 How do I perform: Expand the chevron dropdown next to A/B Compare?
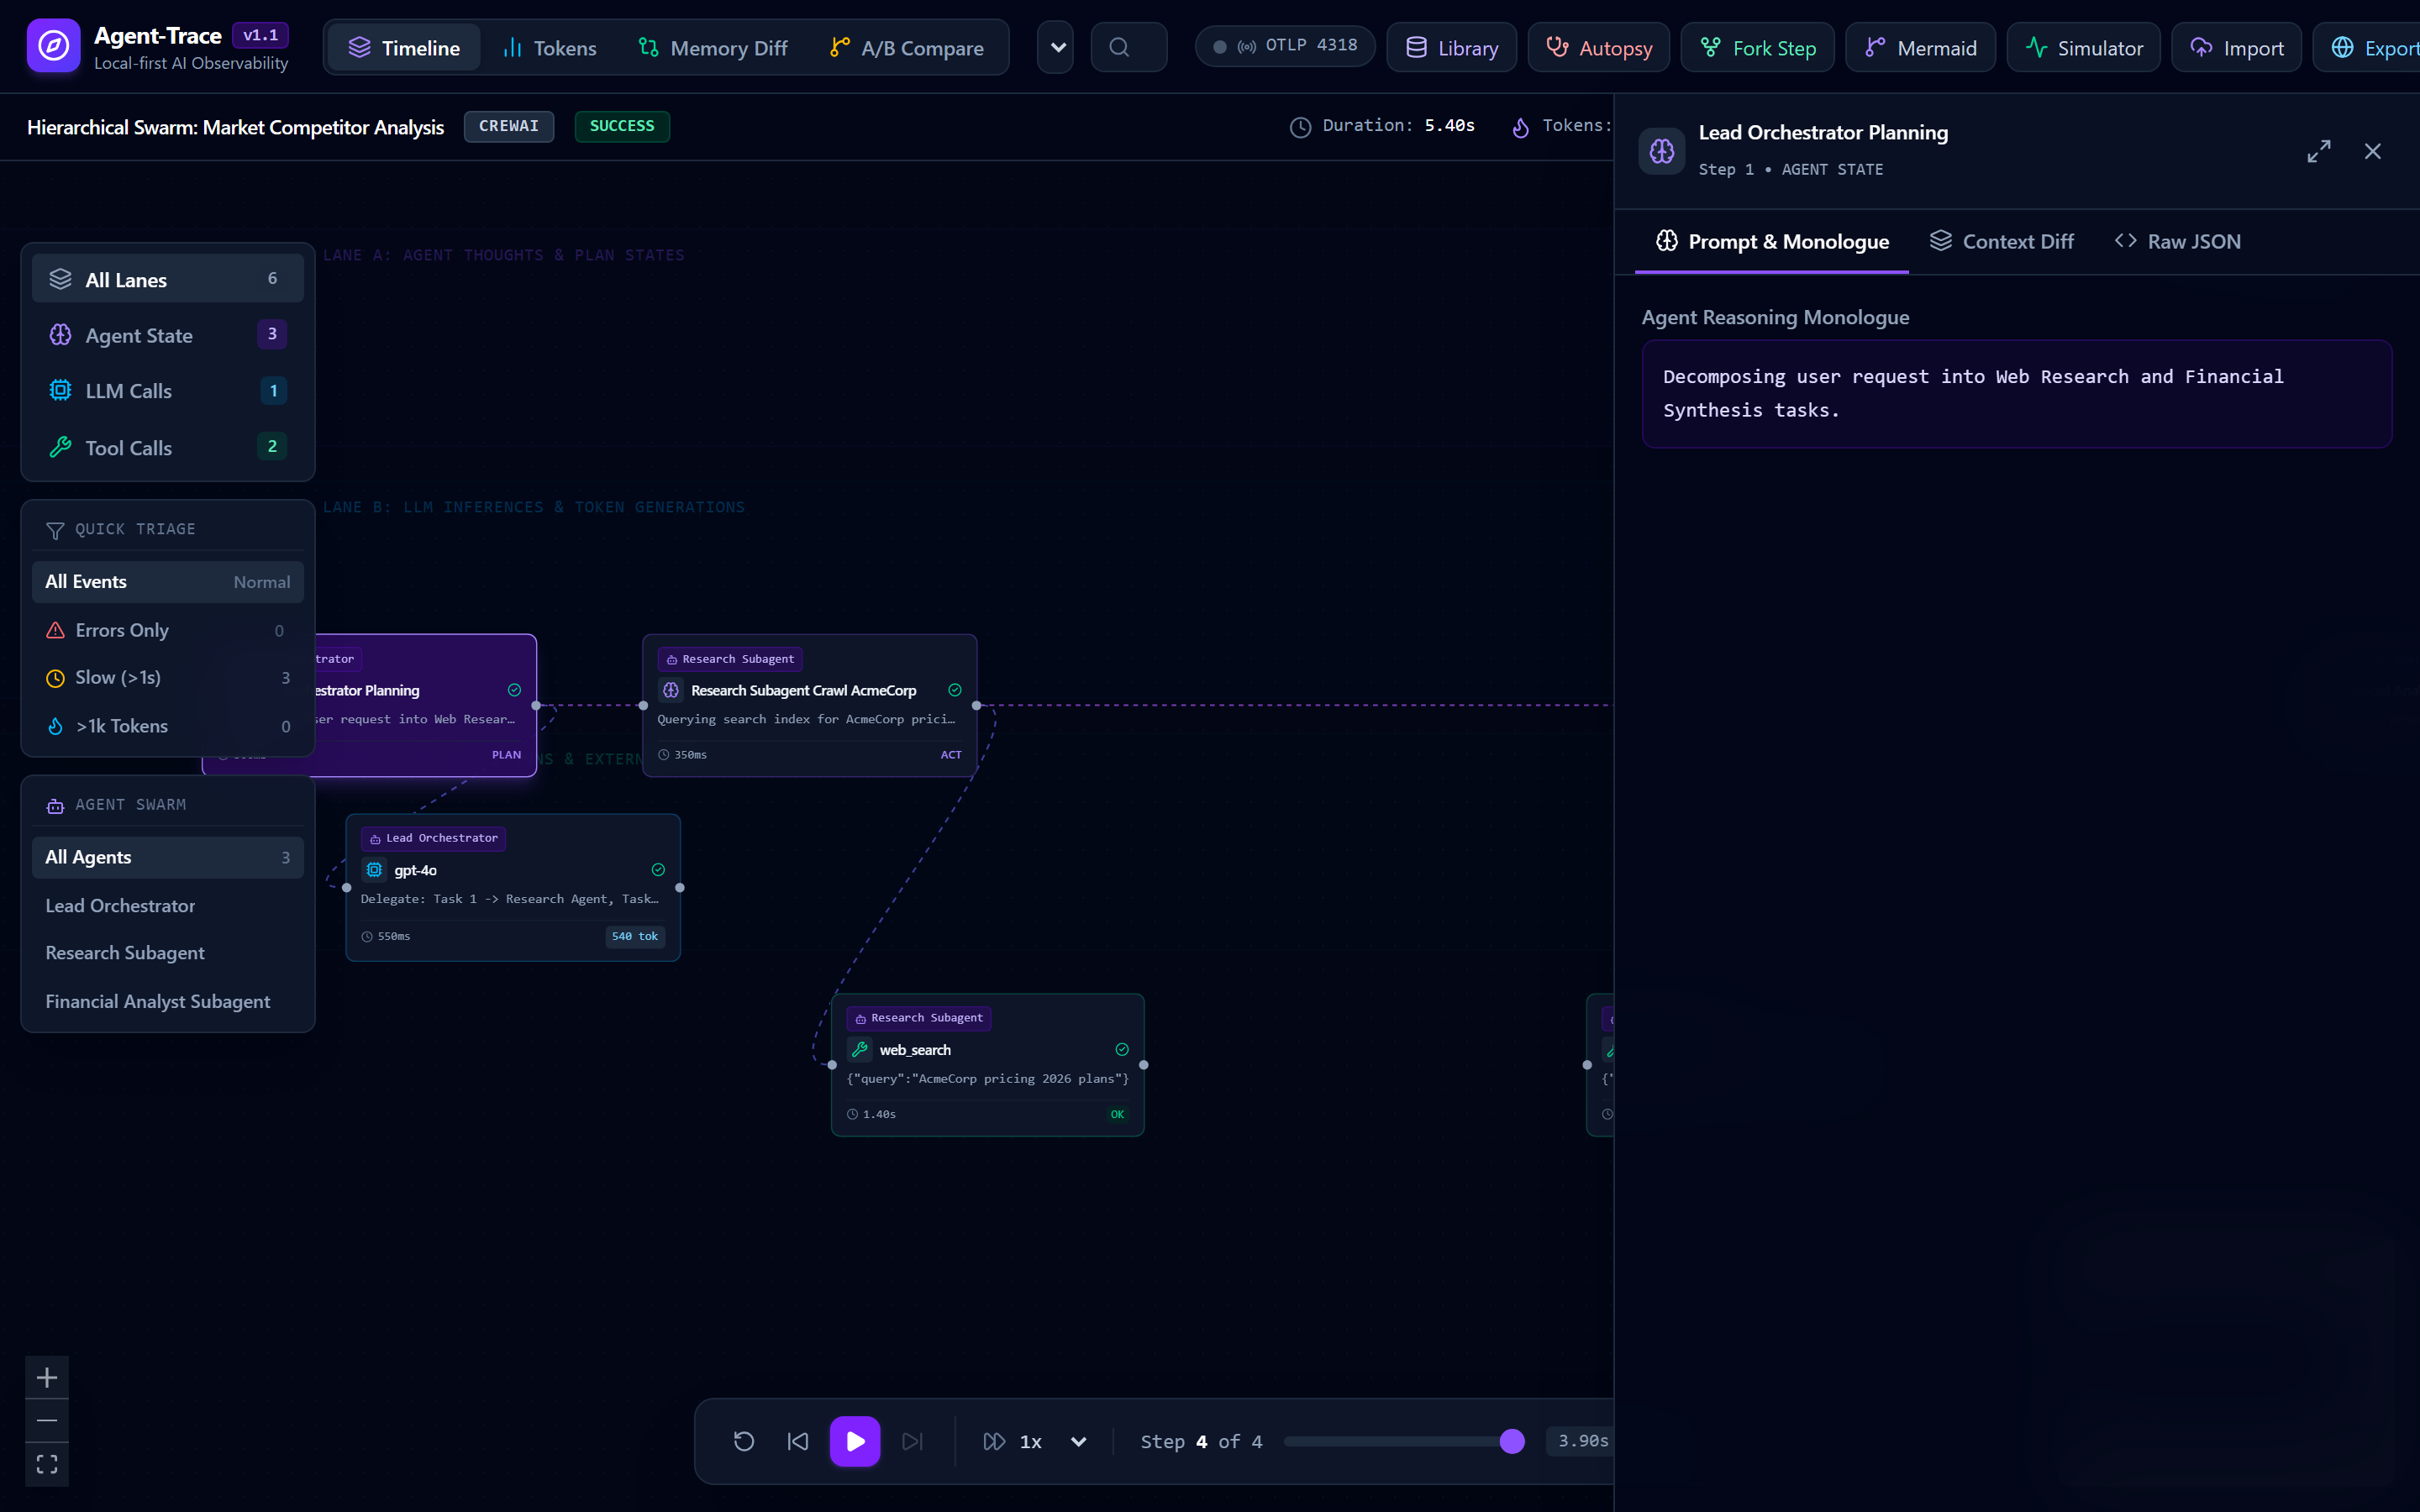click(x=1056, y=47)
